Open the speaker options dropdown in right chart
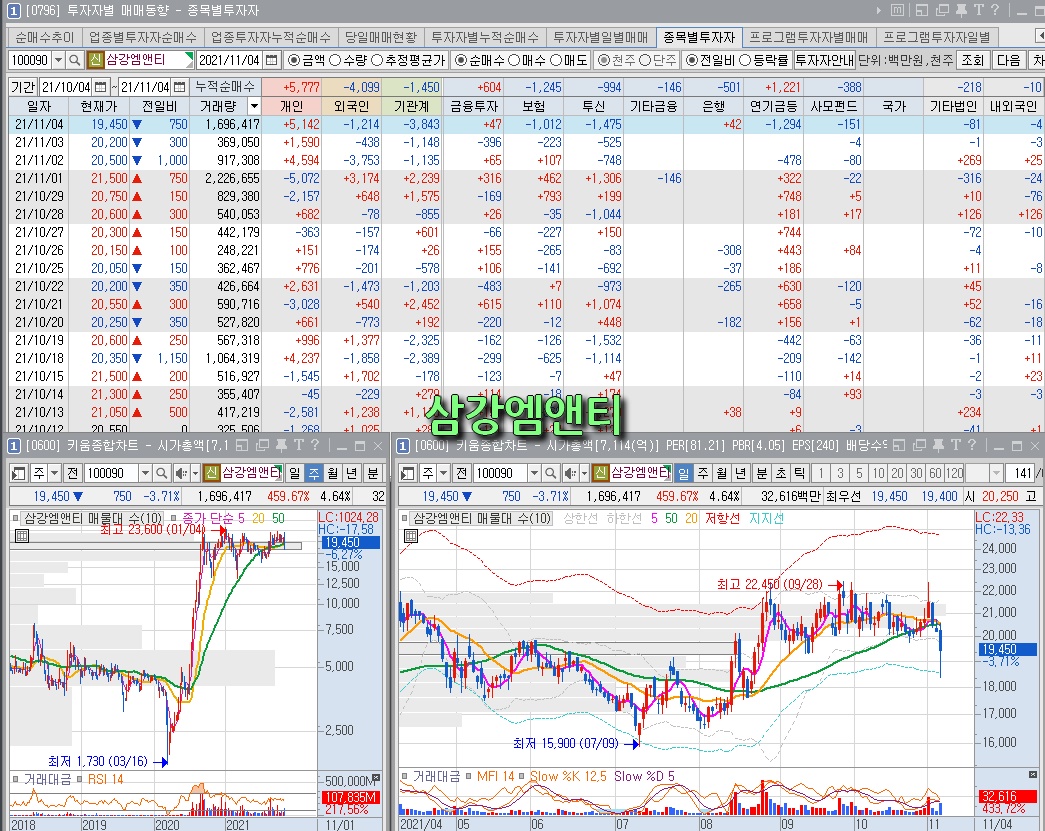The width and height of the screenshot is (1045, 831). (x=584, y=473)
